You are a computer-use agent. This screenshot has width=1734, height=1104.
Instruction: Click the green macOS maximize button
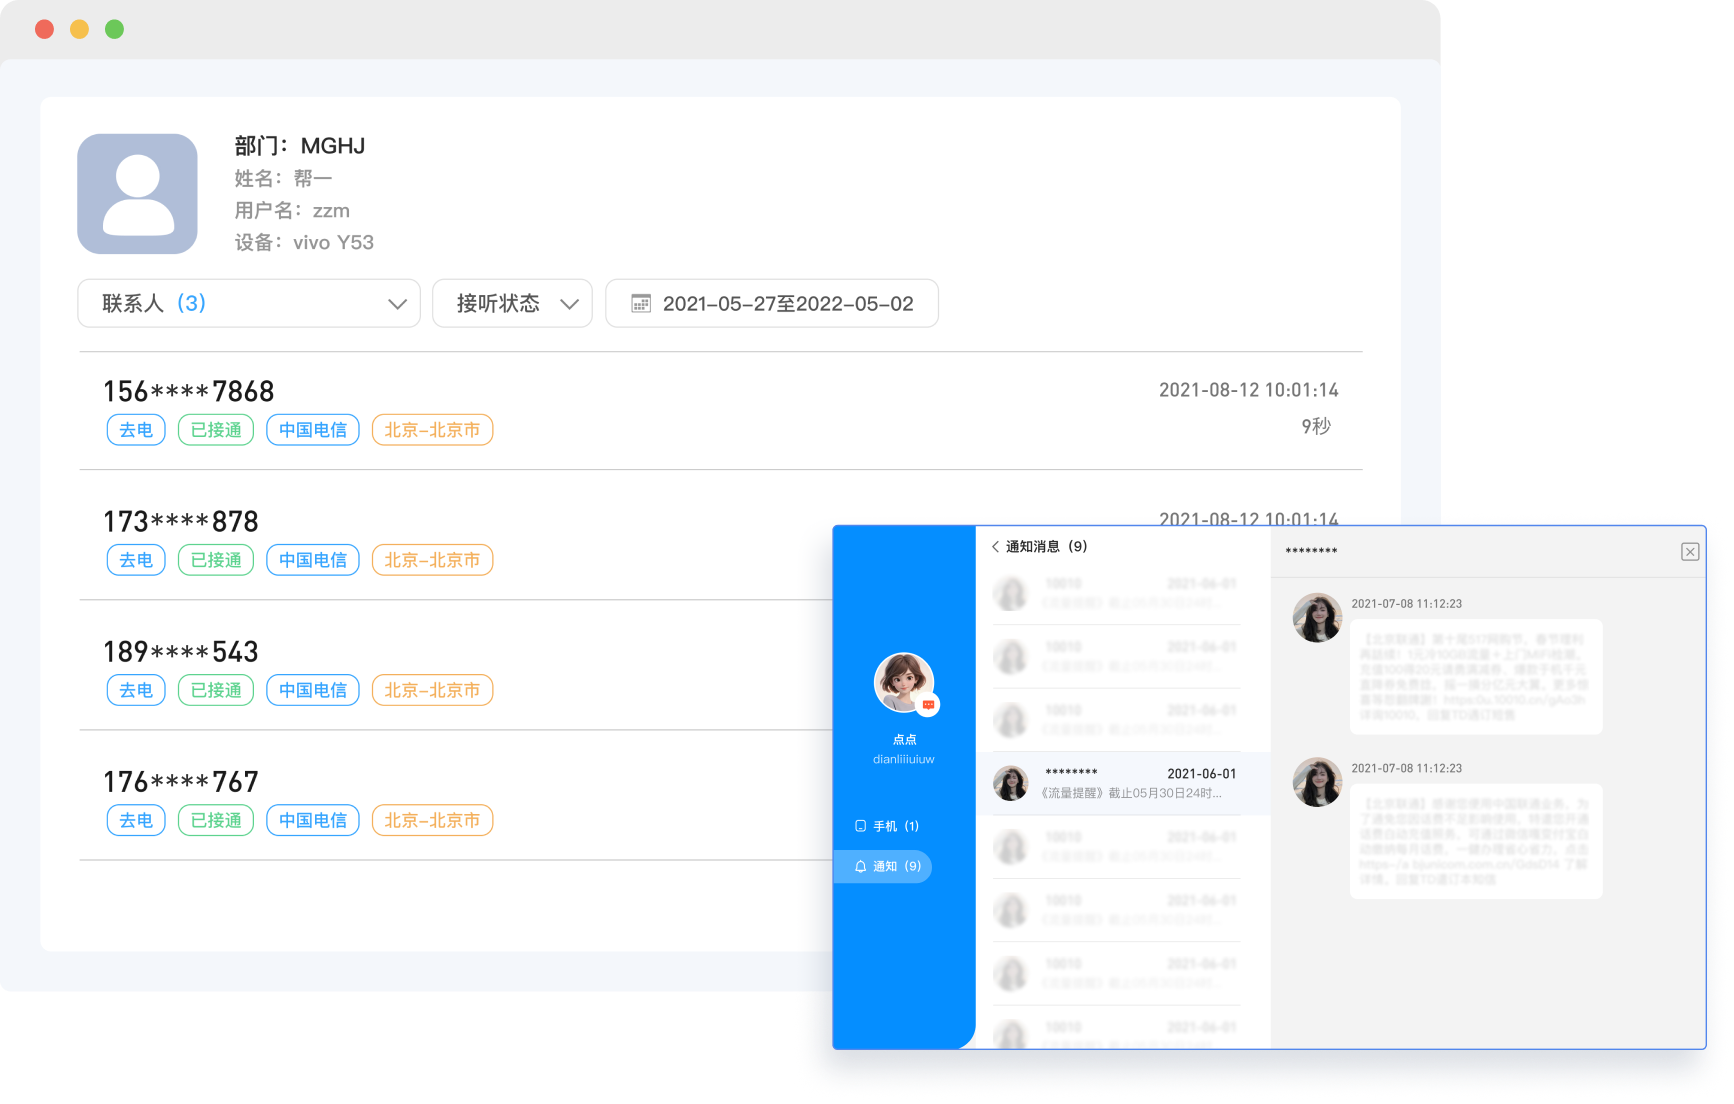point(115,29)
